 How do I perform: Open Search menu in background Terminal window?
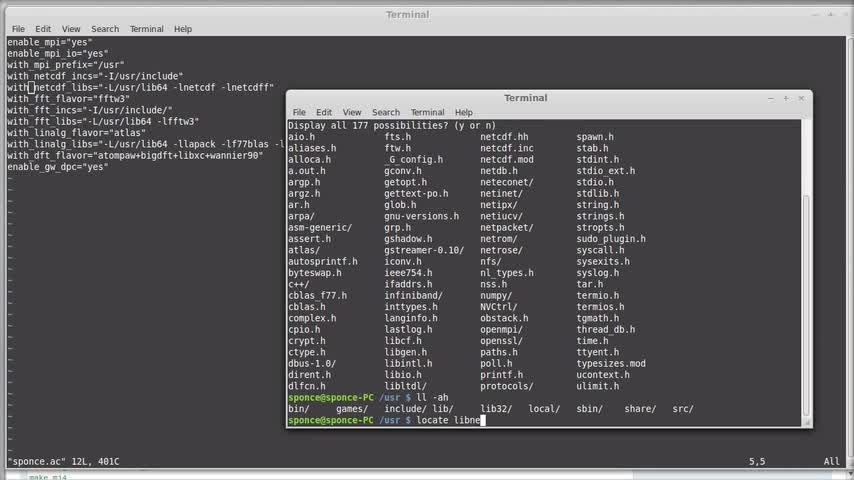point(105,29)
